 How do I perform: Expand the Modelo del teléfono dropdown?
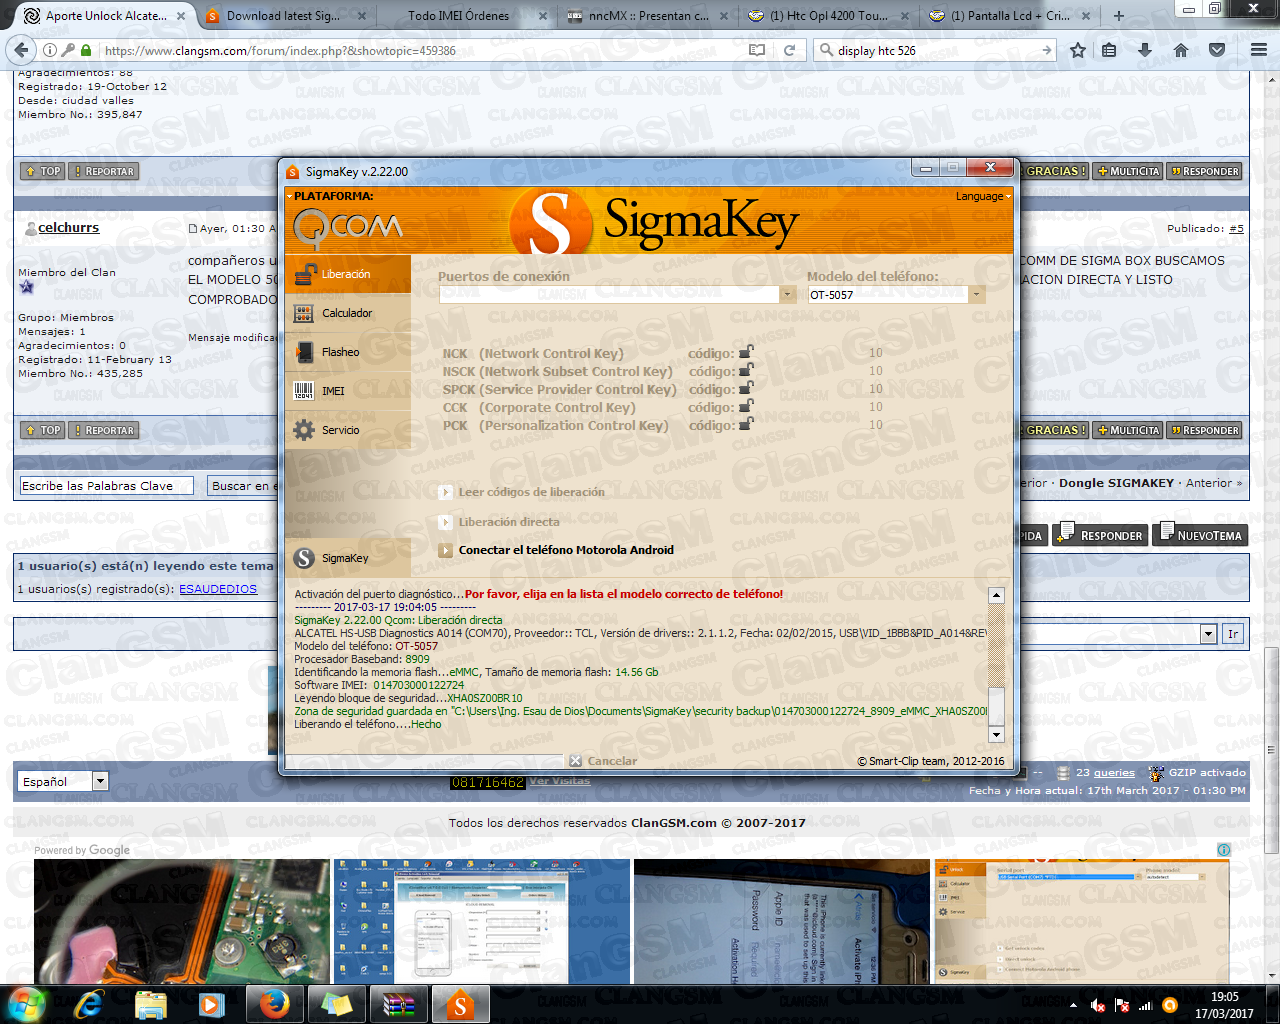[977, 294]
